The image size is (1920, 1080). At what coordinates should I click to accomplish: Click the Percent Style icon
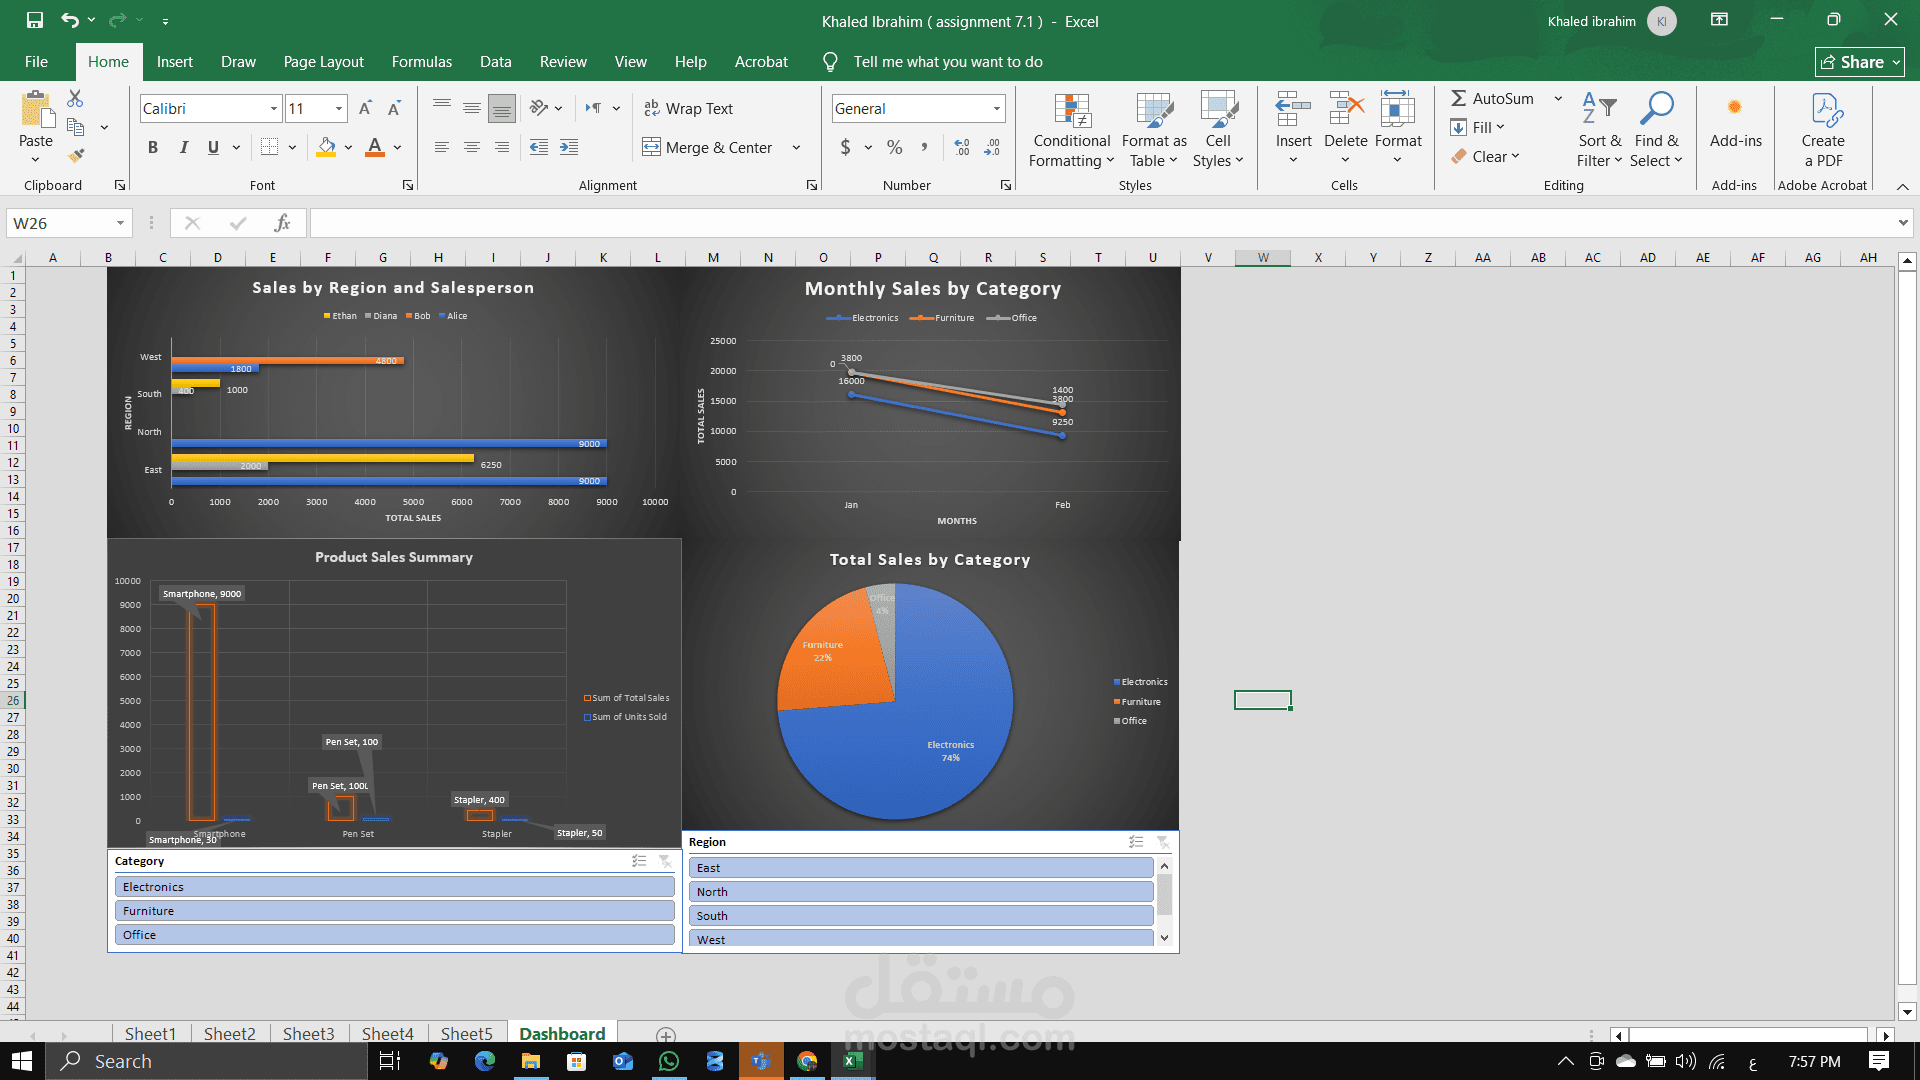(894, 147)
